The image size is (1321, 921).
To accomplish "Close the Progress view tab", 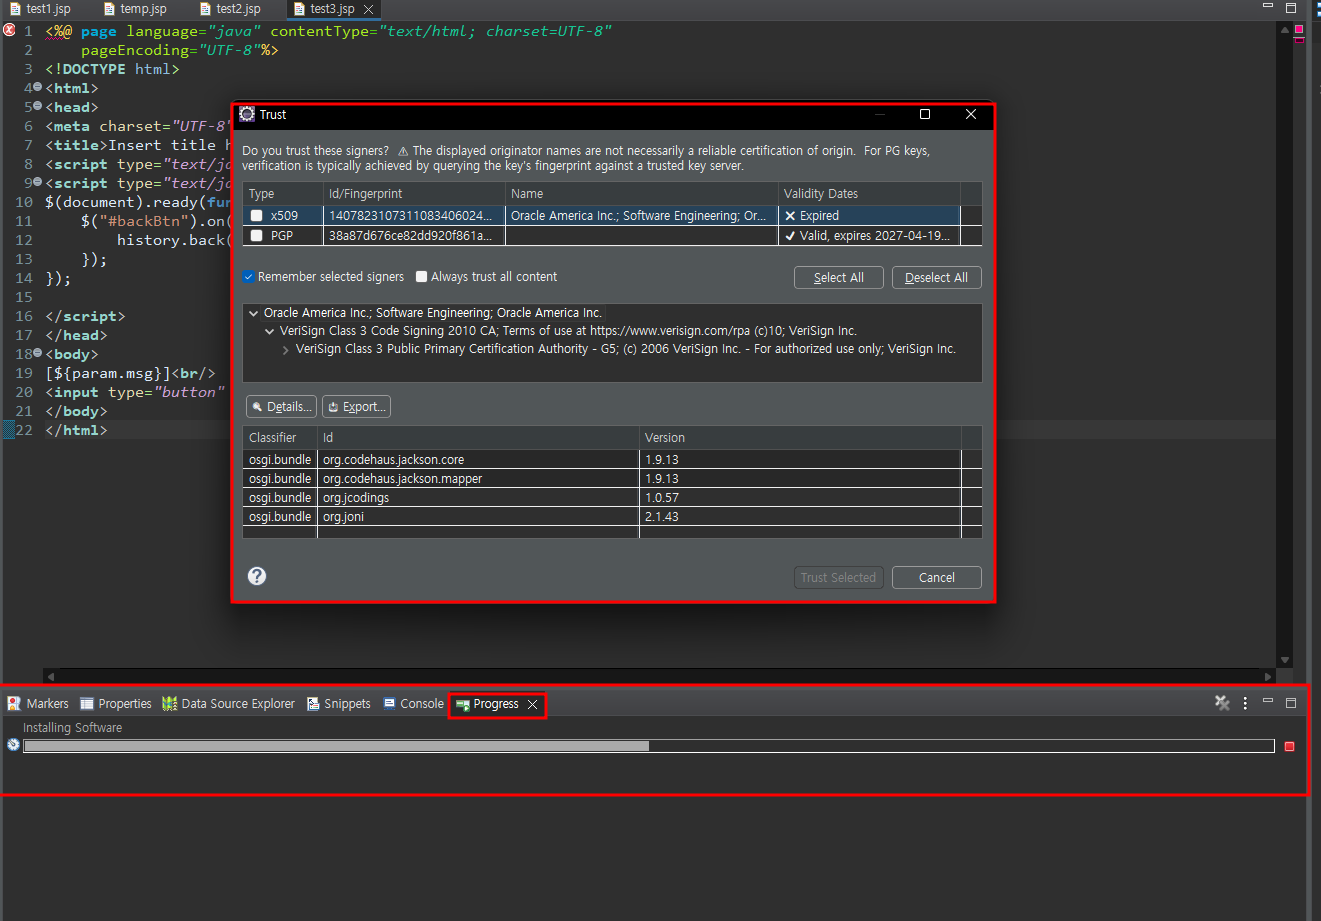I will tap(533, 704).
